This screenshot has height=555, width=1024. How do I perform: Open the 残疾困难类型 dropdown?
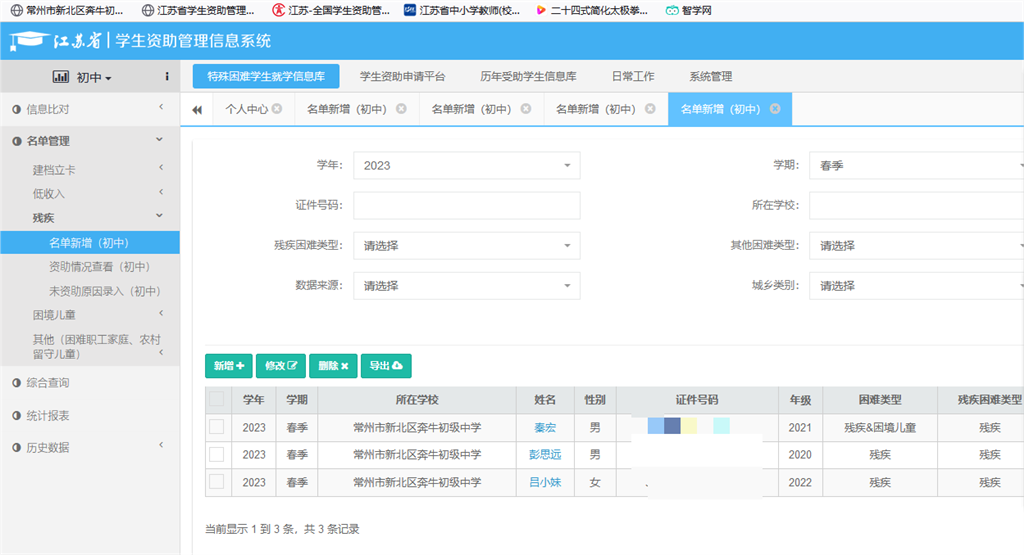point(466,246)
